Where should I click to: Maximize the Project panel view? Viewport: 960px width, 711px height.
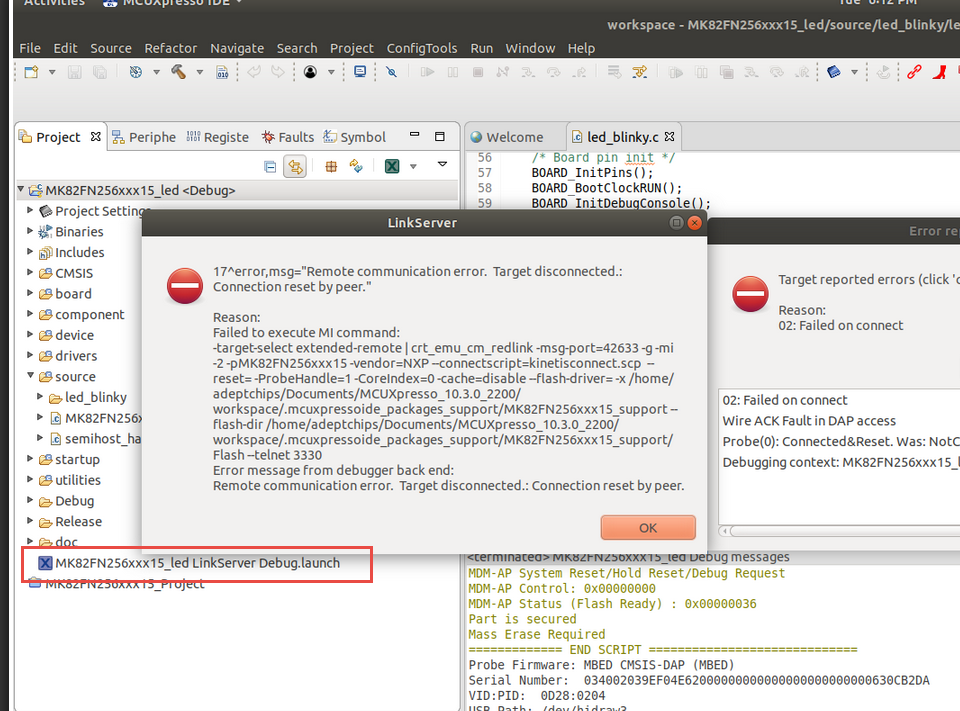pyautogui.click(x=440, y=137)
